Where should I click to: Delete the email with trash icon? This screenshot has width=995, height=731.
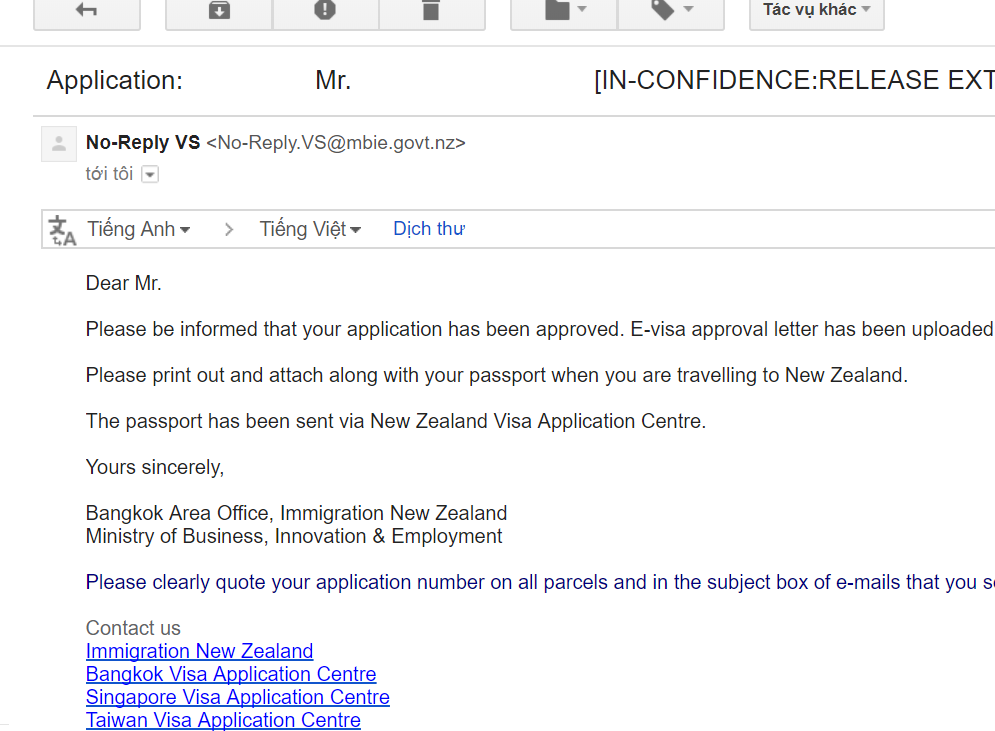(432, 11)
